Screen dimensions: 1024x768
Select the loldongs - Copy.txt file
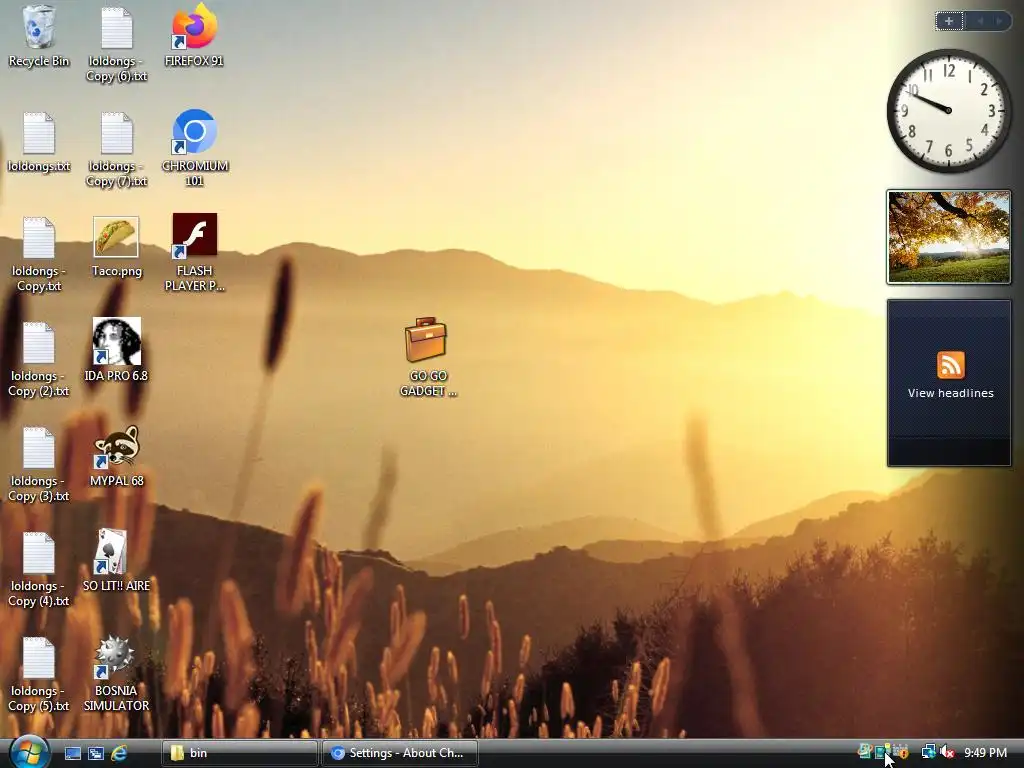(x=39, y=254)
